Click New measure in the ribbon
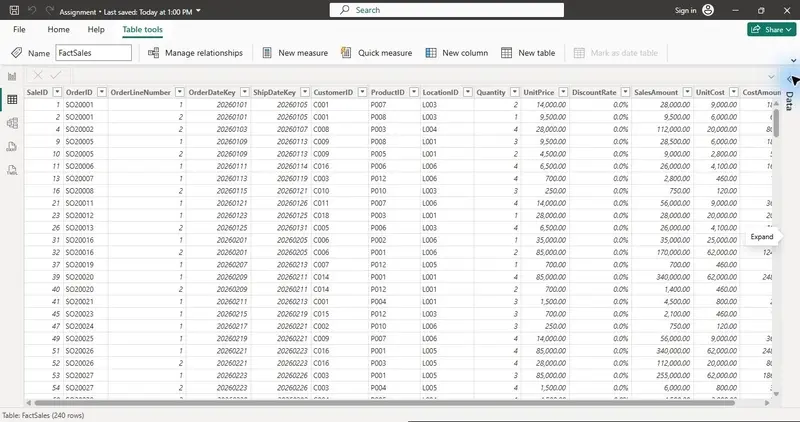This screenshot has width=800, height=422. coord(295,53)
